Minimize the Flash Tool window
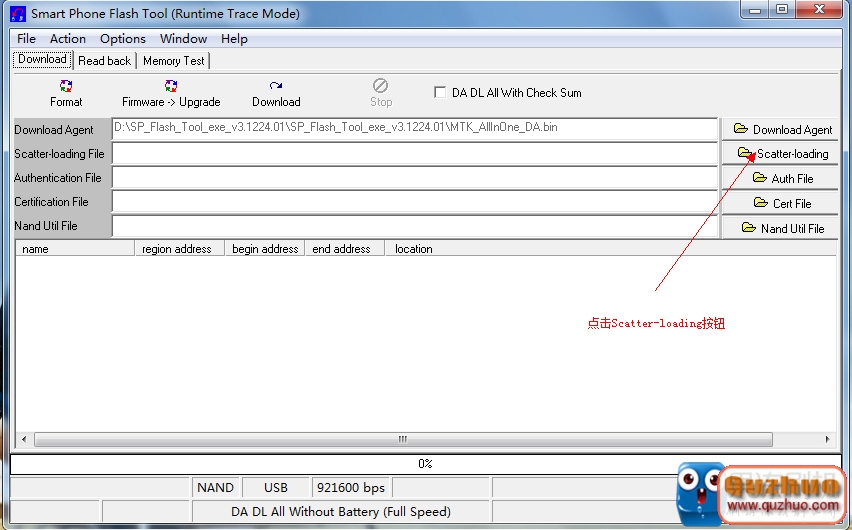 coord(755,10)
